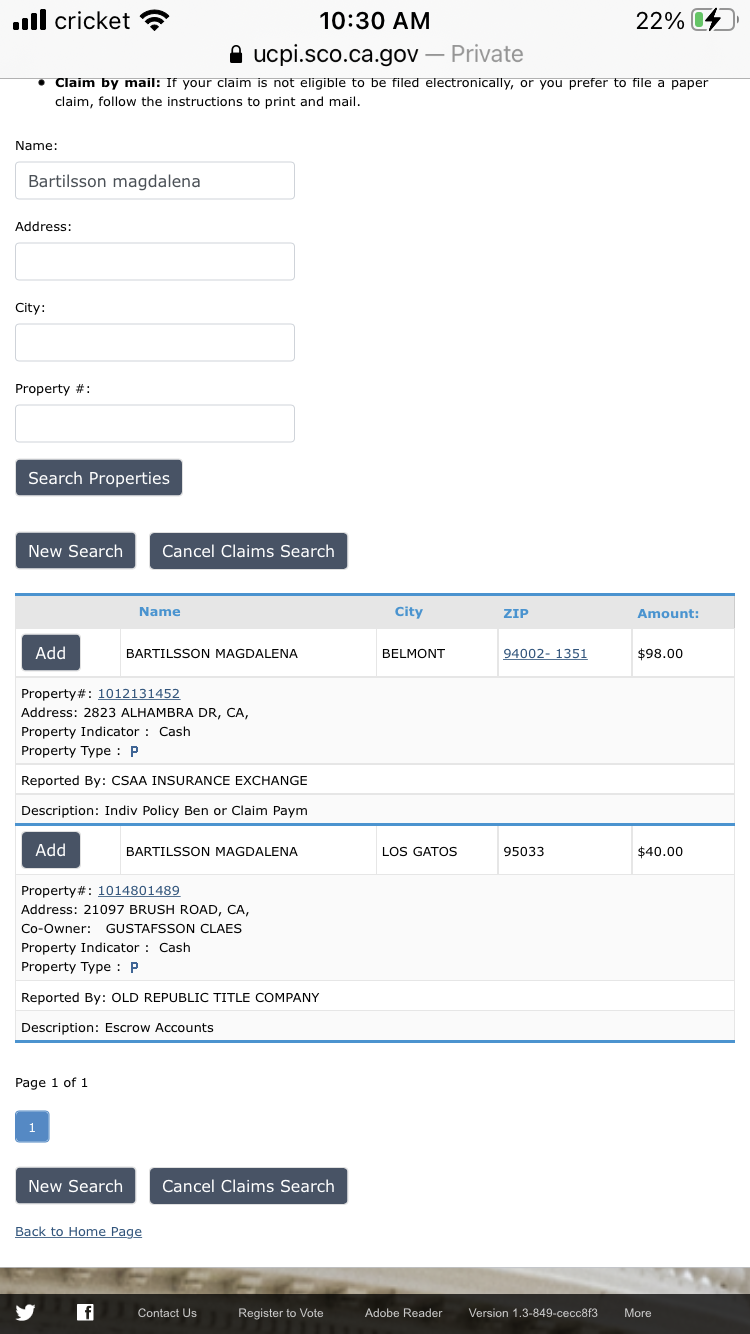Click the Page 1 of 1 text
The width and height of the screenshot is (750, 1334).
coord(52,1083)
